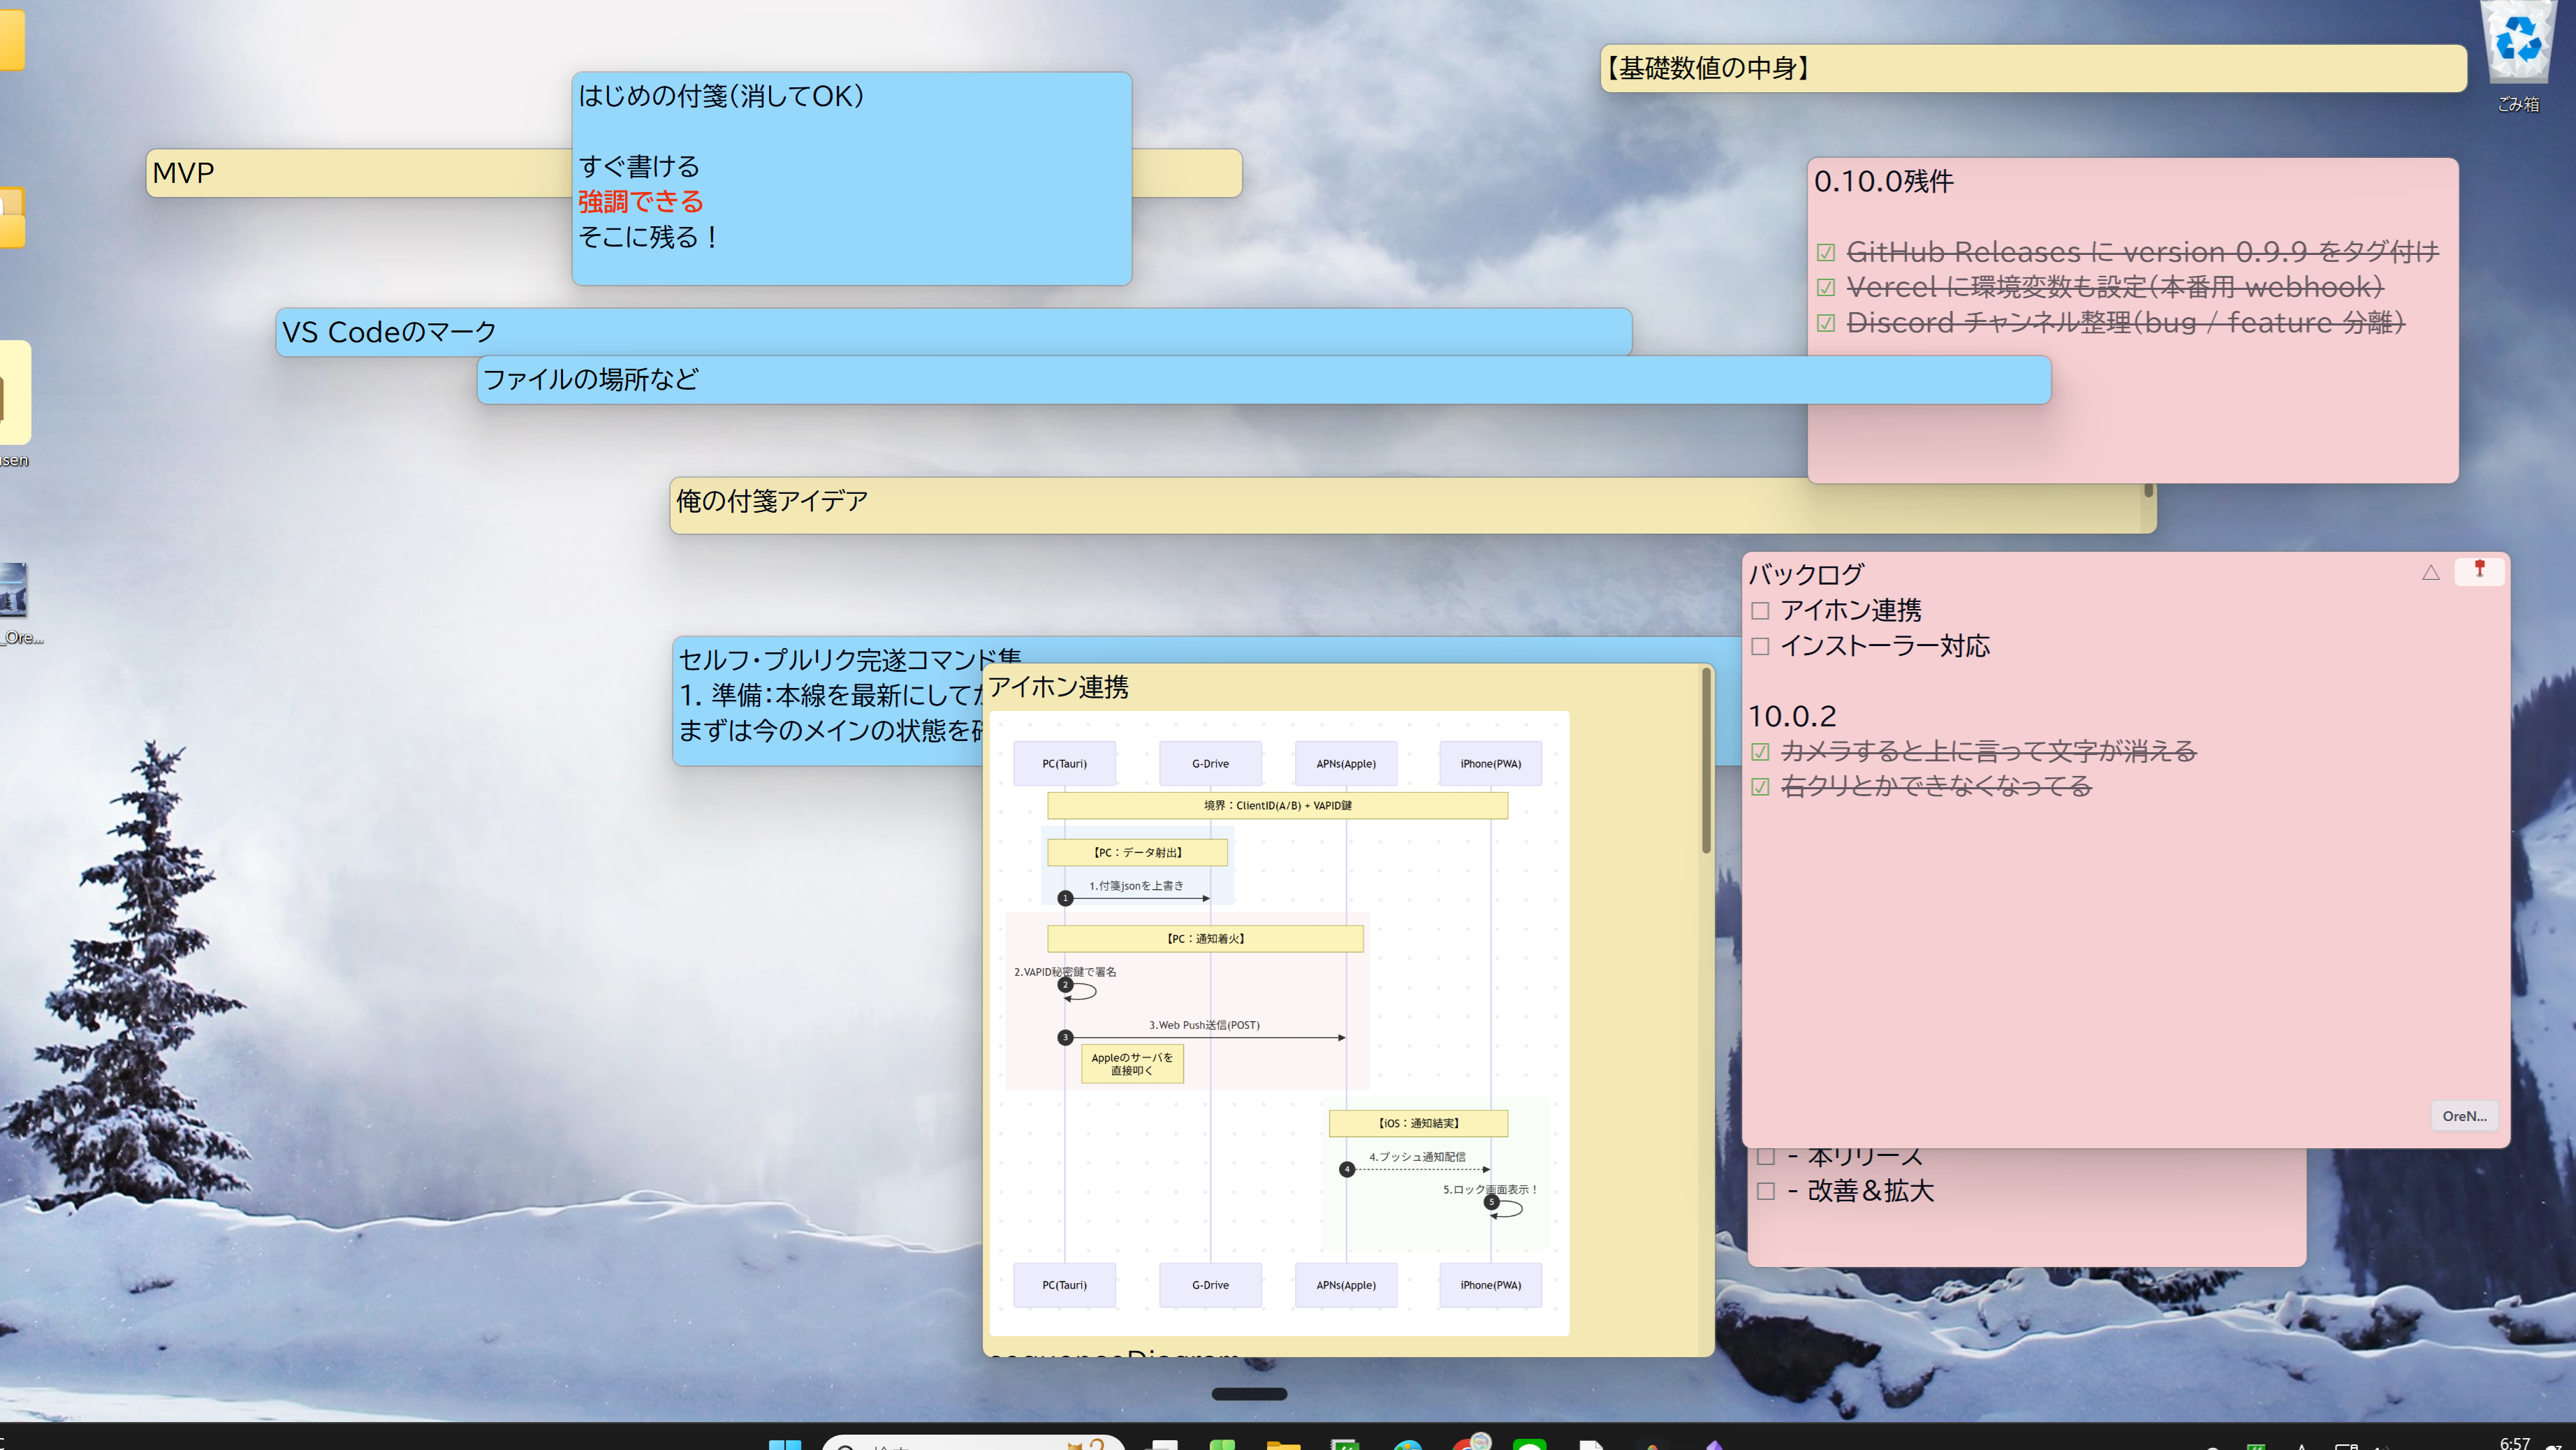Uncheck the GitHub Releases task checkbox

click(1826, 253)
